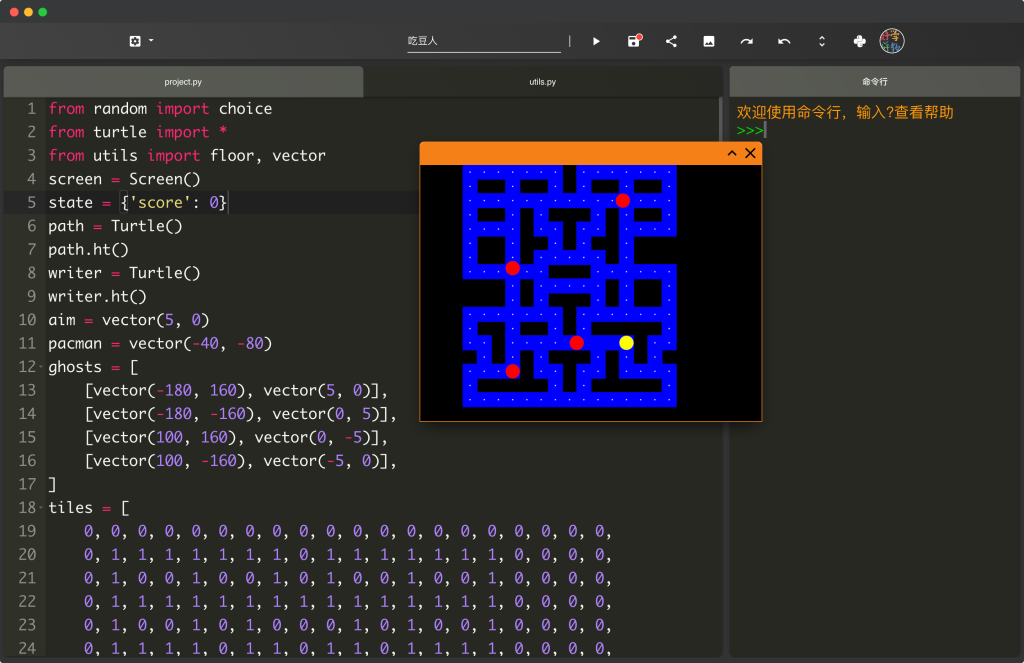The width and height of the screenshot is (1024, 663).
Task: Collapse the game window with the chevron
Action: 731,153
